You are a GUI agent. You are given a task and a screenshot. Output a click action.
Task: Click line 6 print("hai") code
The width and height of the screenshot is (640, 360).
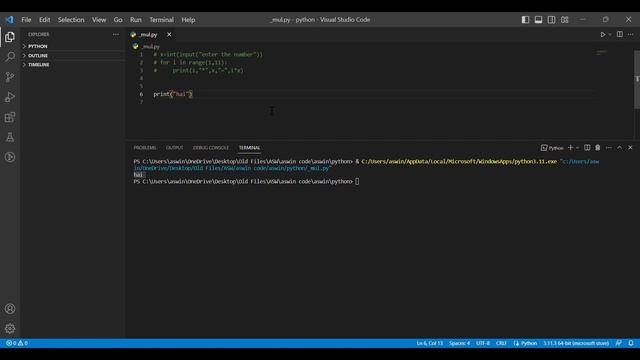point(173,94)
